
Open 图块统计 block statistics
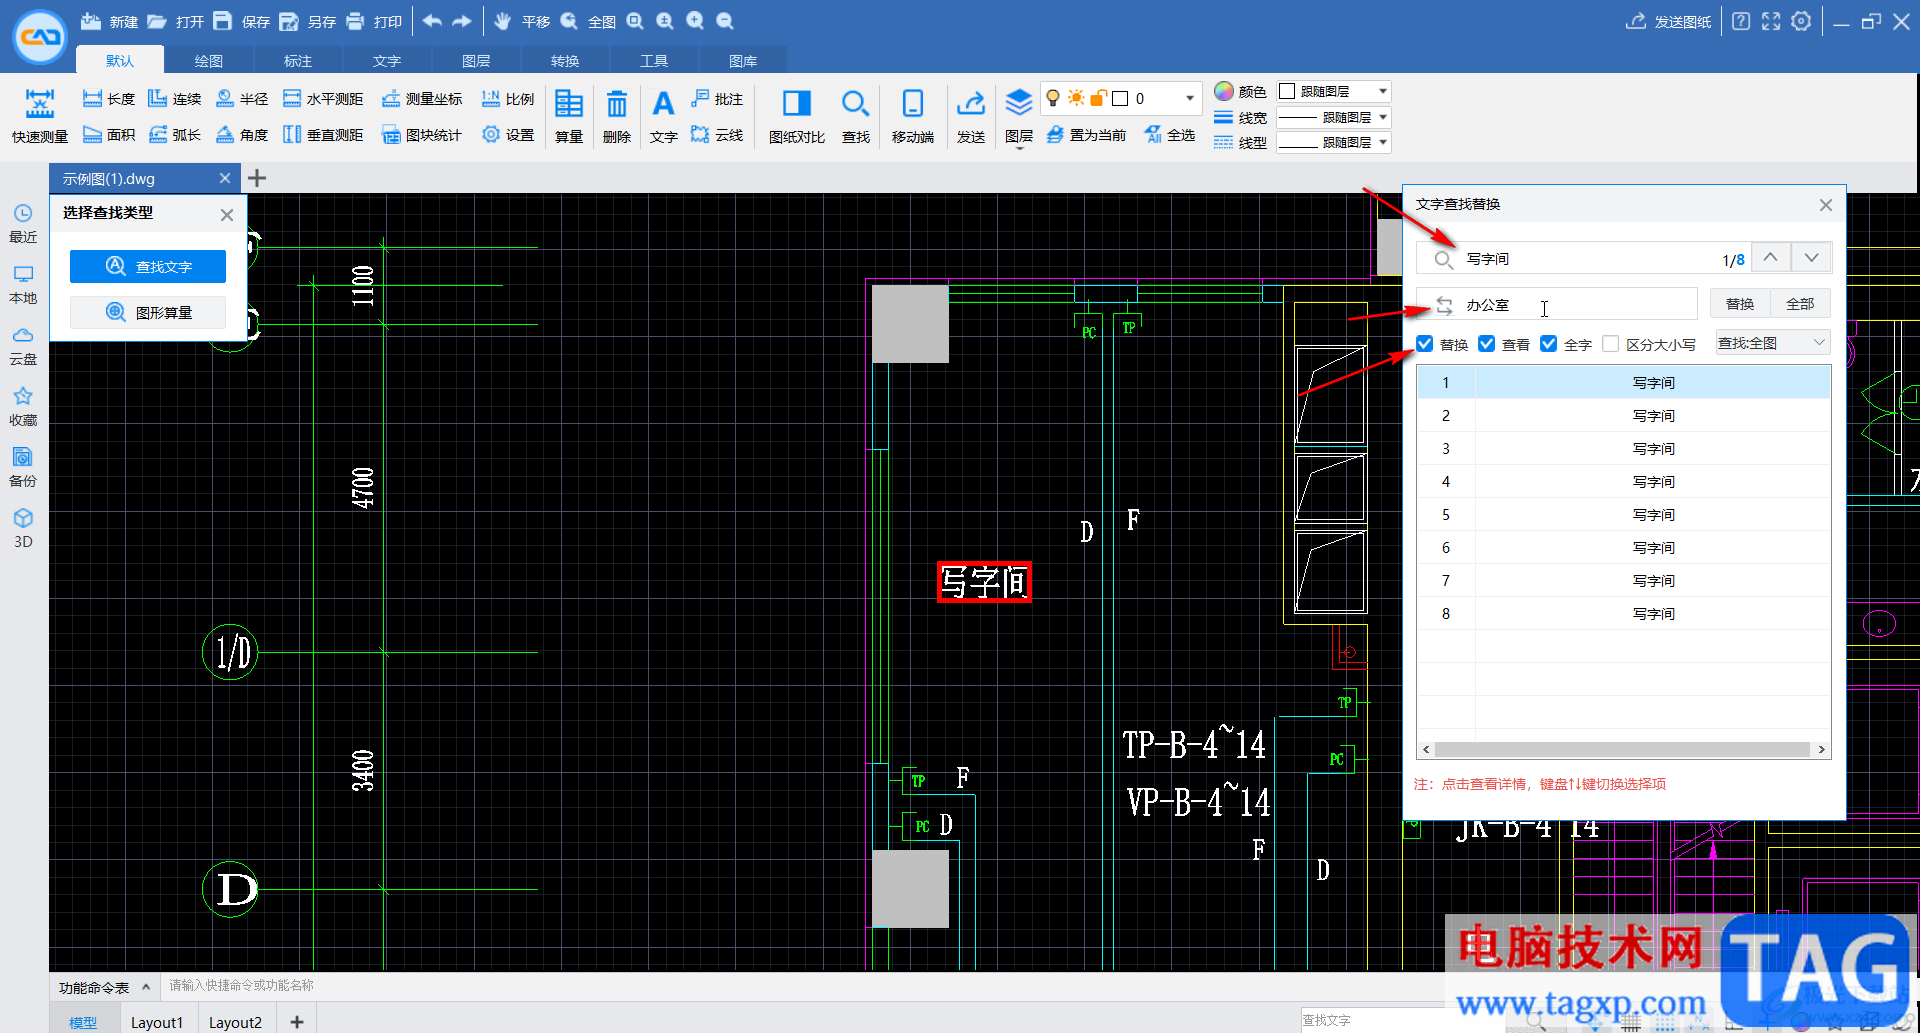pyautogui.click(x=422, y=135)
